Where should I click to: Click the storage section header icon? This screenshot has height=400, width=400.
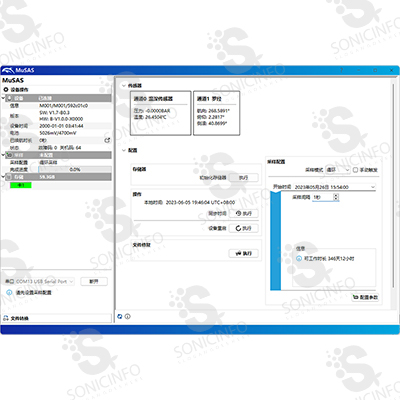coord(9,177)
